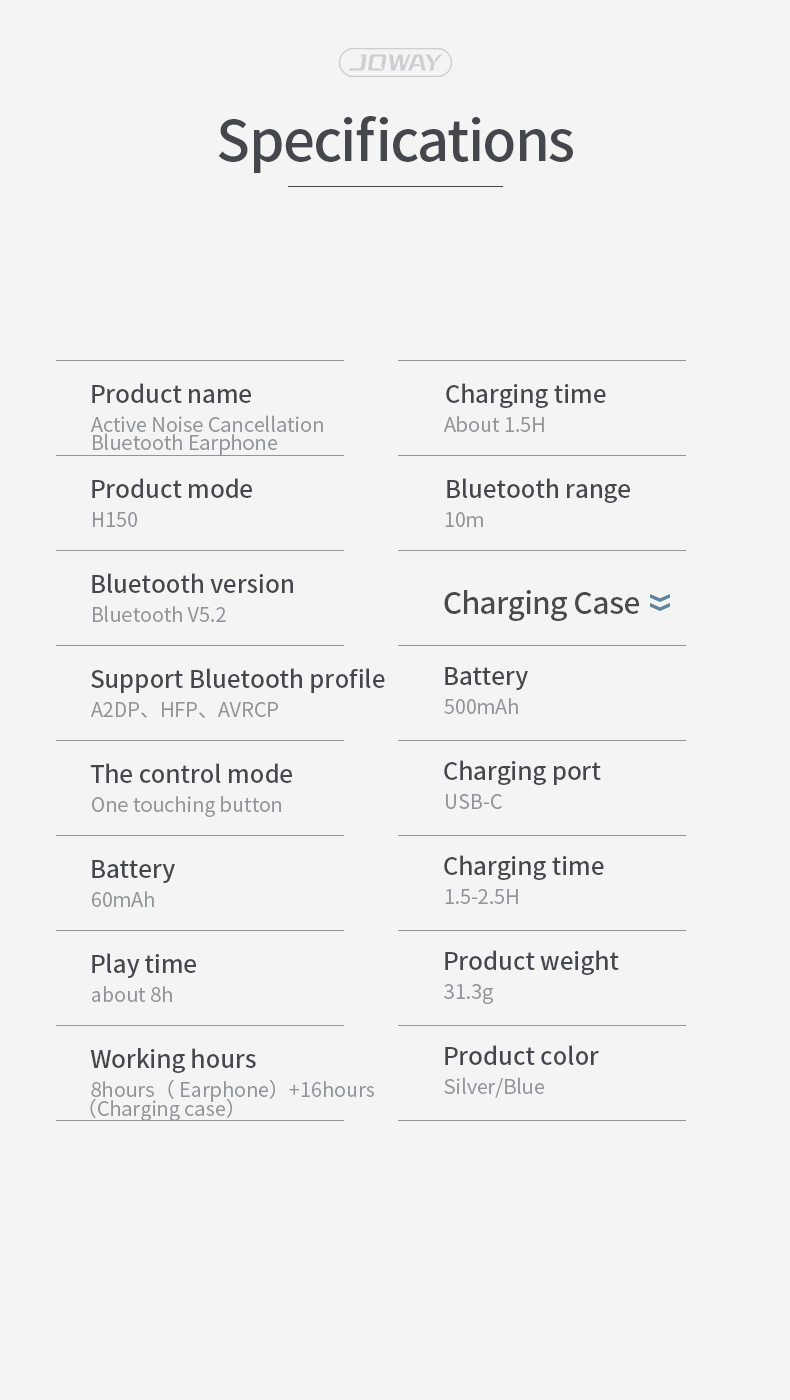Click the Silver/Blue product color value
The width and height of the screenshot is (790, 1400).
click(494, 1087)
